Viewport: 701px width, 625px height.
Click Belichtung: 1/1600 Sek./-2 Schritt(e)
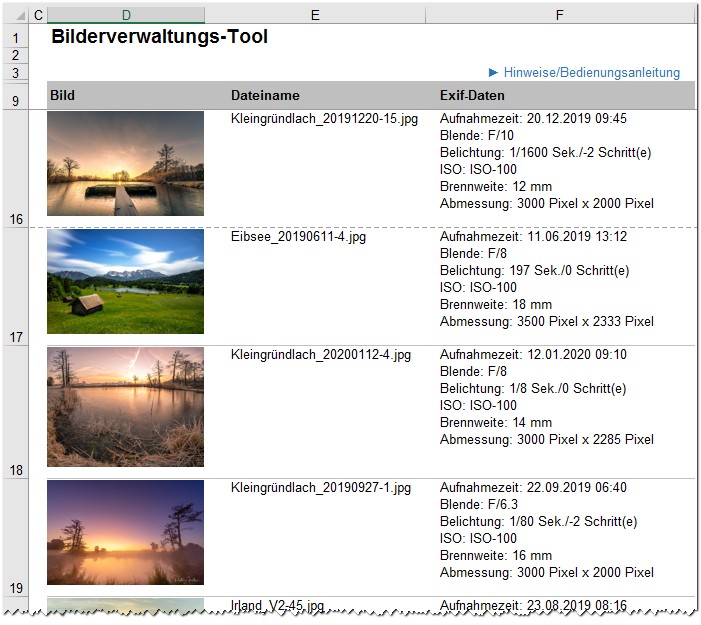point(545,152)
